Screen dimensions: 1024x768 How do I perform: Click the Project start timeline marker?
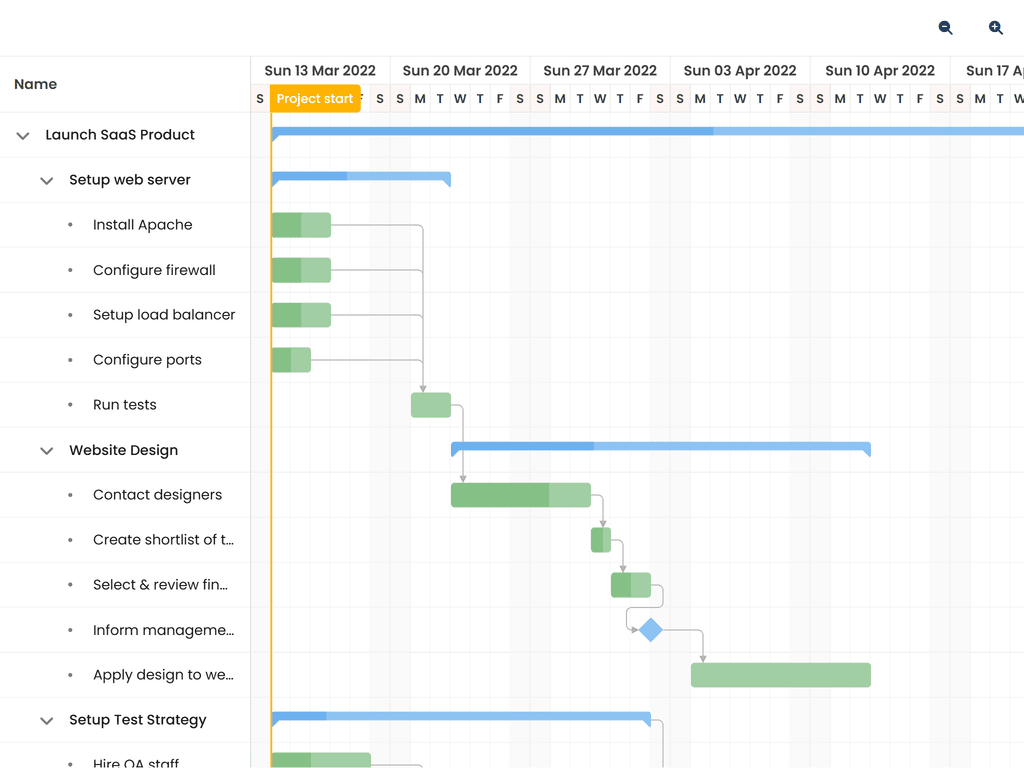point(312,98)
